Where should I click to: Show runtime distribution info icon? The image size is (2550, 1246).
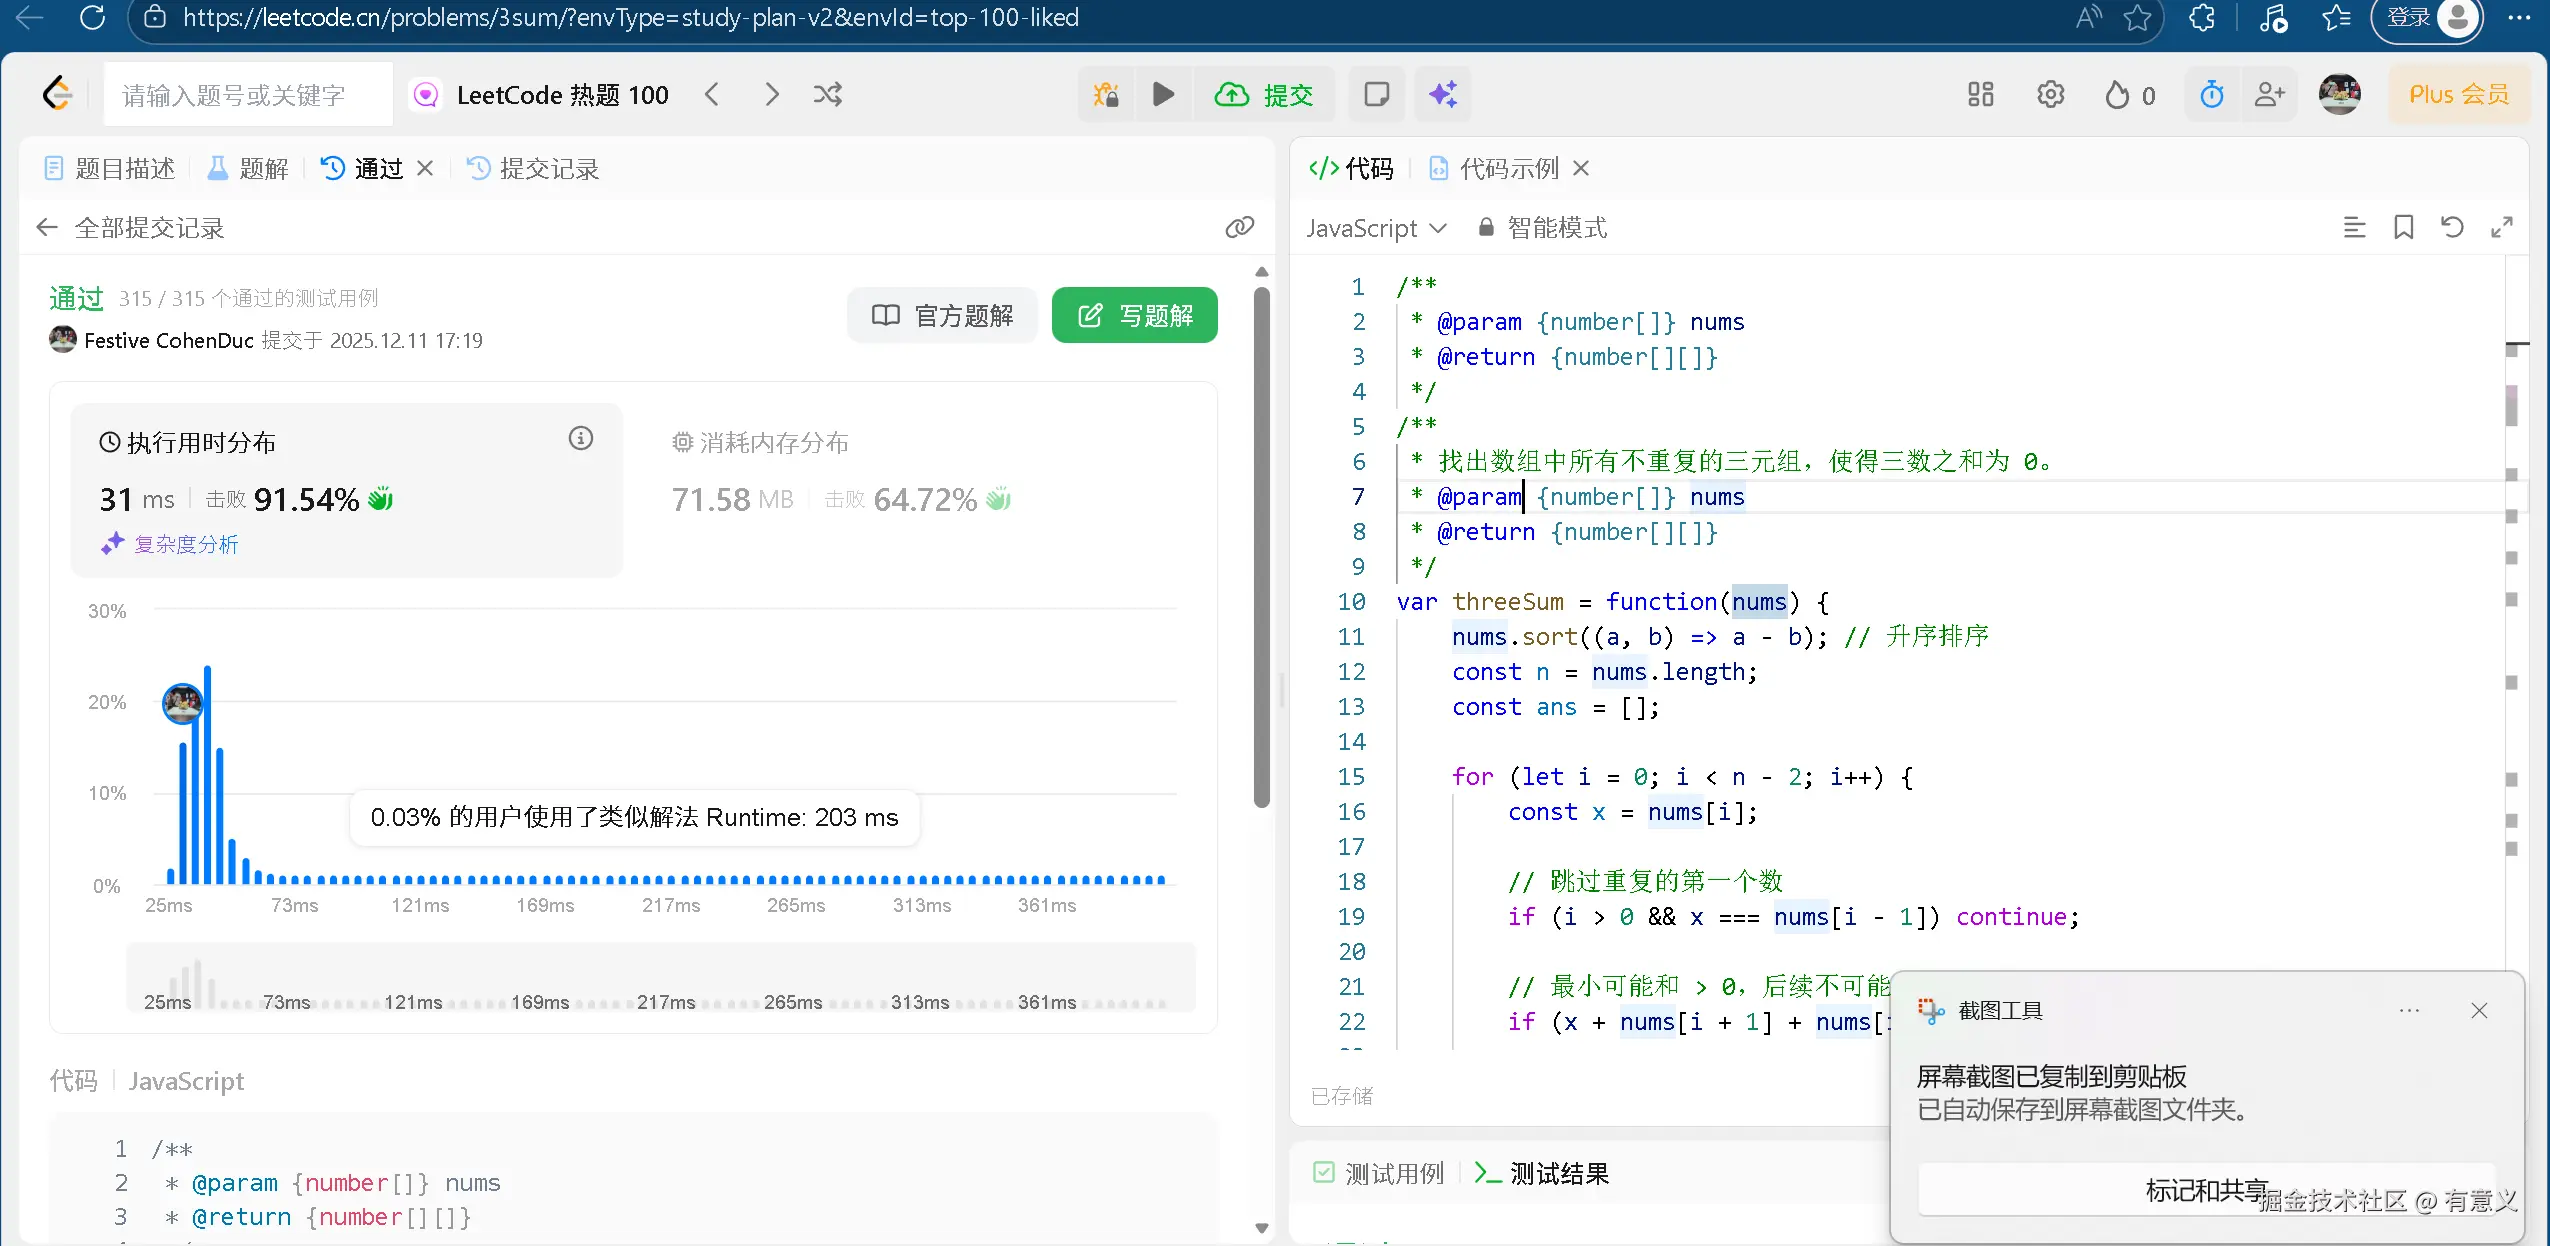(x=581, y=438)
